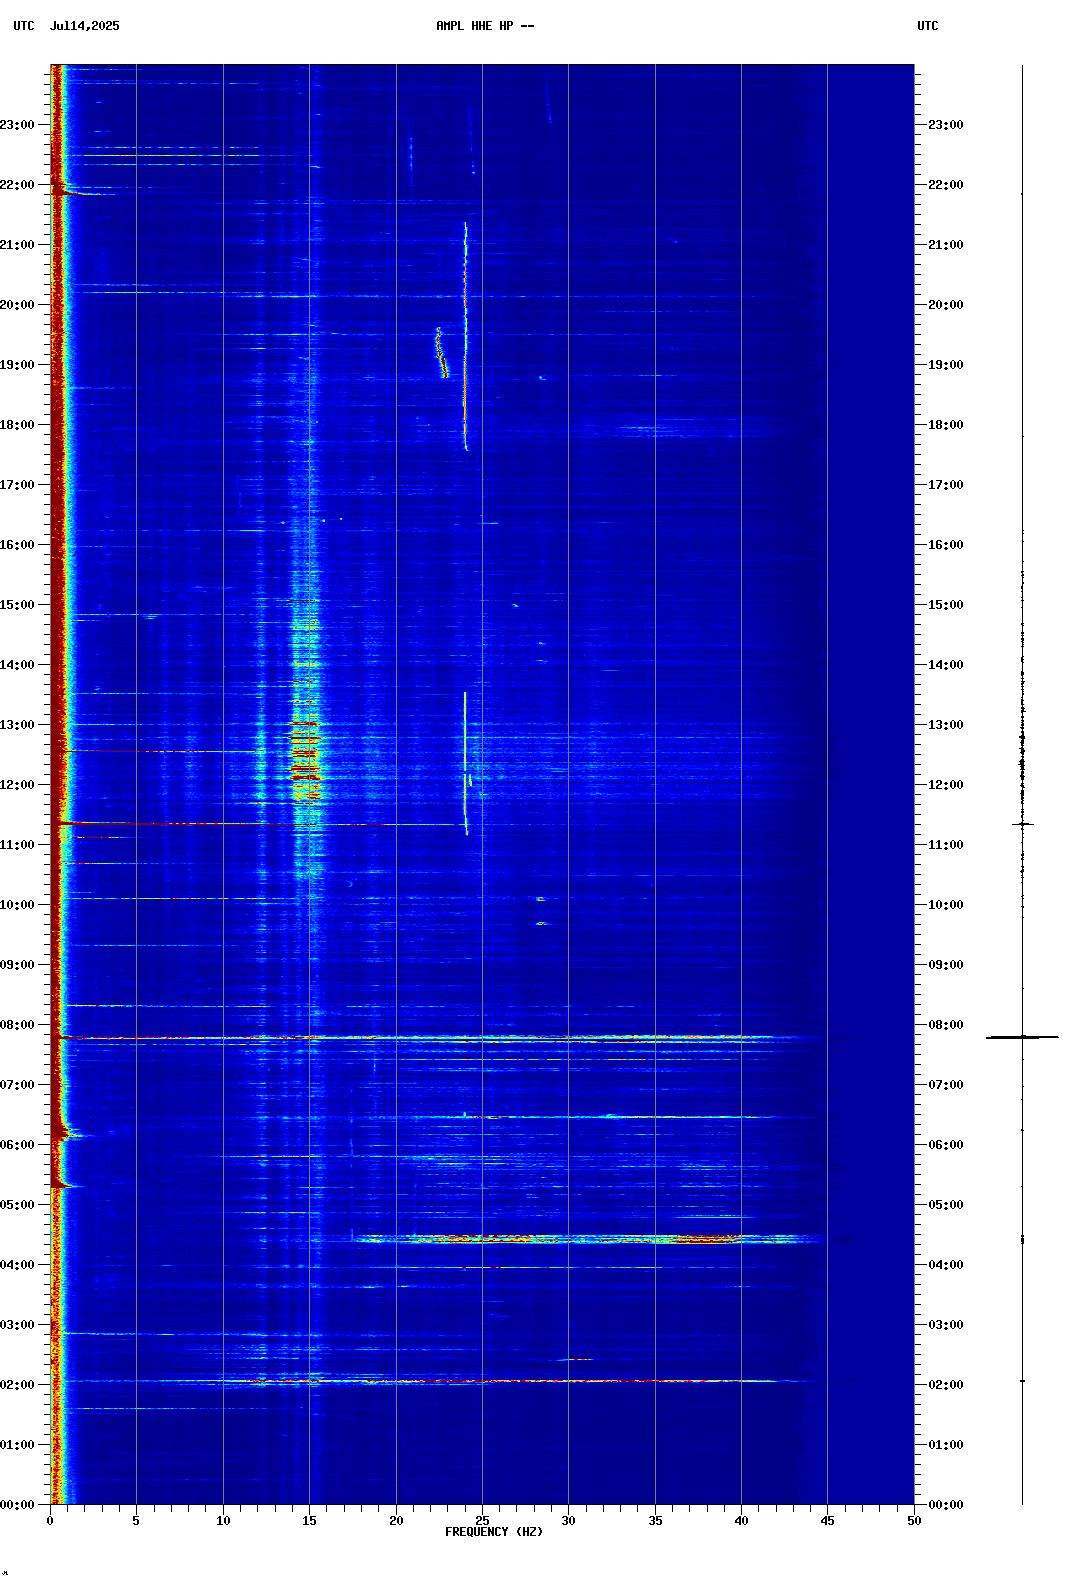The width and height of the screenshot is (1066, 1584).
Task: Click the right-side 05:00 time label
Action: point(946,1205)
